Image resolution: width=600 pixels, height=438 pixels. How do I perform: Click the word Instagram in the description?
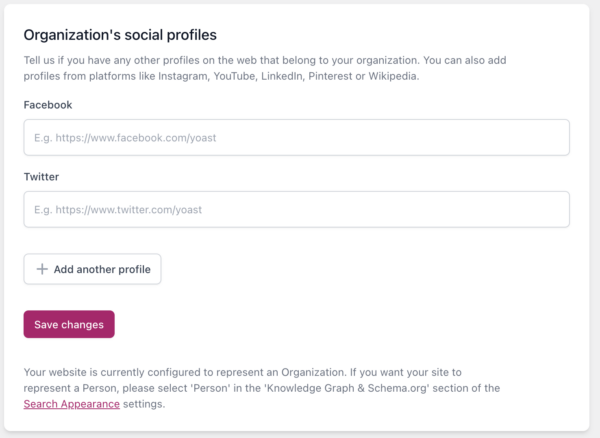pos(184,76)
